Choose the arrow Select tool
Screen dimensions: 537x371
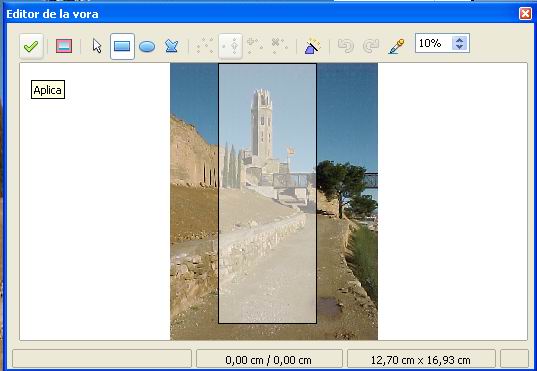tap(97, 46)
